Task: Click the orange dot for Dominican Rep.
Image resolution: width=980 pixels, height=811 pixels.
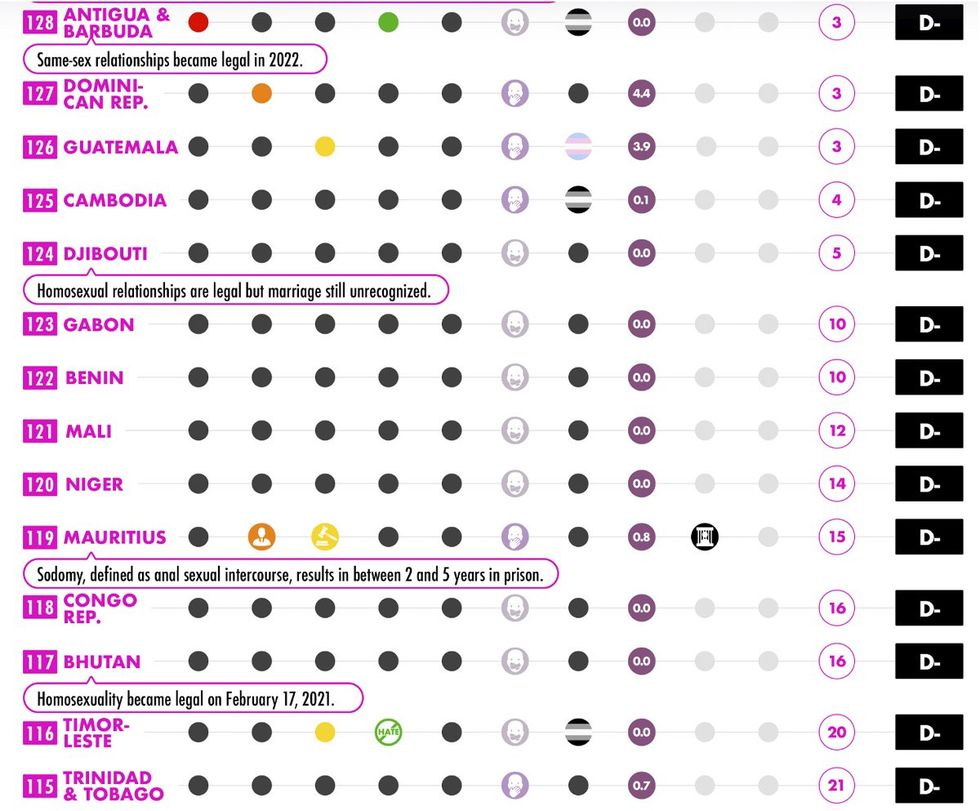Action: tap(262, 94)
